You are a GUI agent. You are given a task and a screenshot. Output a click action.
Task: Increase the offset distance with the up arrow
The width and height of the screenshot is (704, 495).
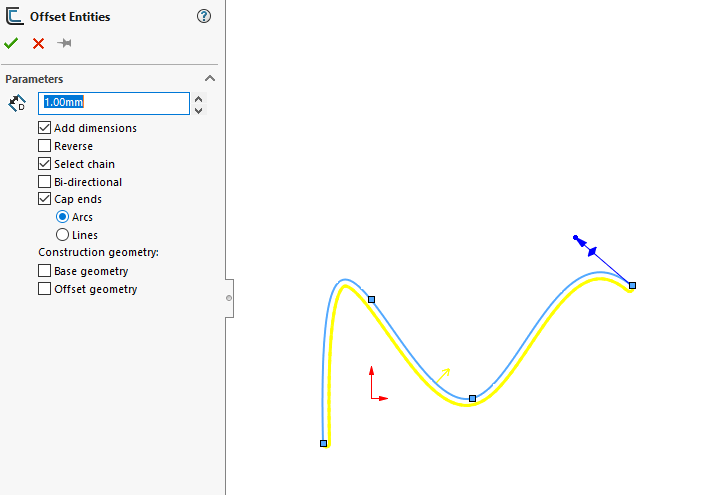(198, 98)
